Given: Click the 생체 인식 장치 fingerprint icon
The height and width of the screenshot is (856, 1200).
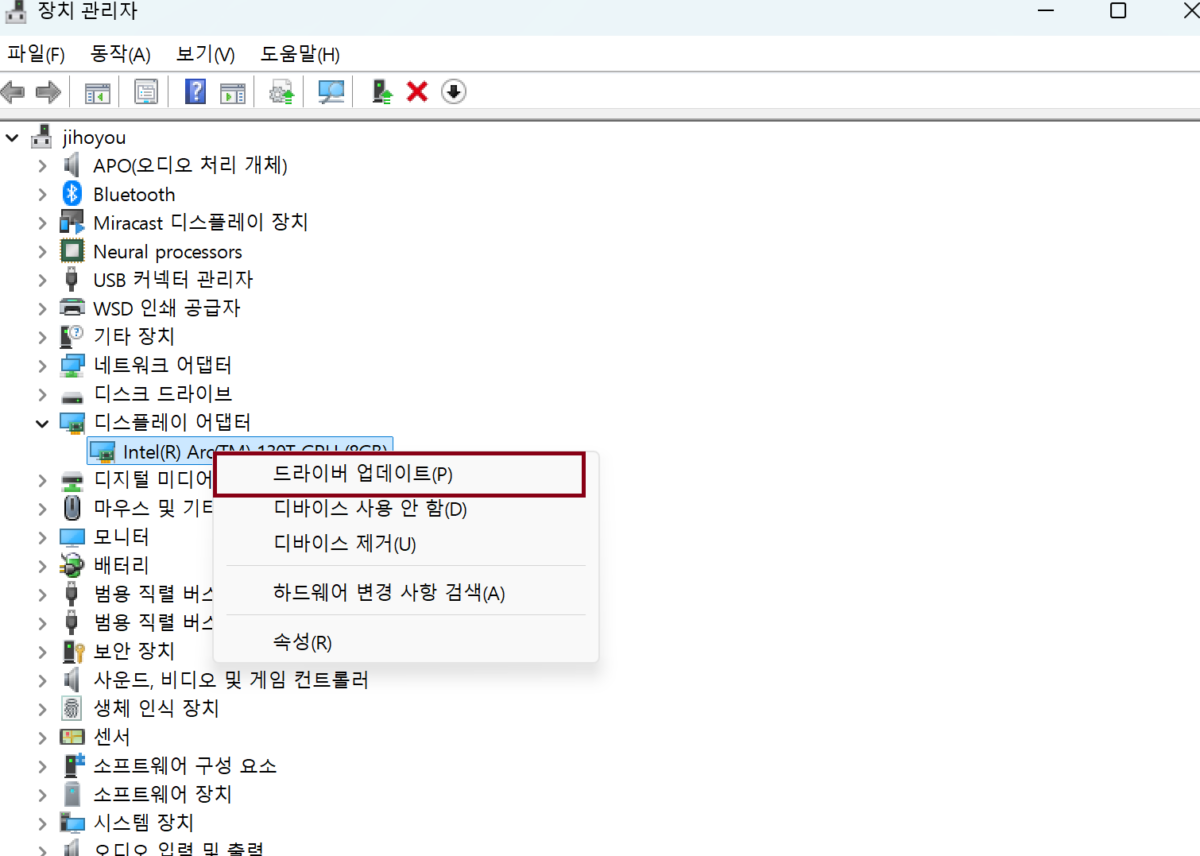Looking at the screenshot, I should 72,708.
